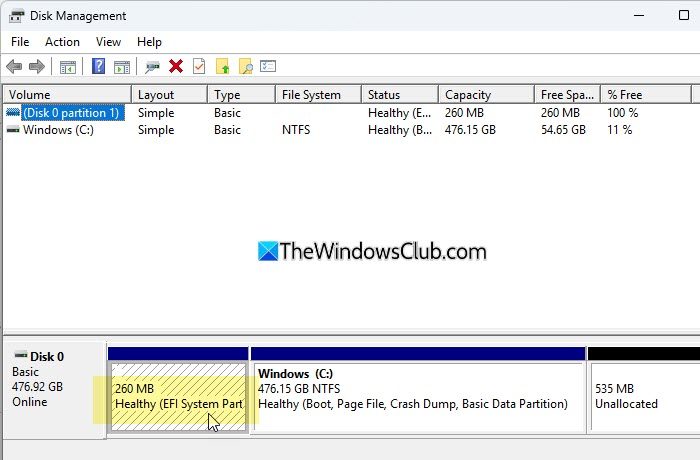The image size is (700, 460).
Task: Sort by the Free Space column header
Action: pos(567,95)
